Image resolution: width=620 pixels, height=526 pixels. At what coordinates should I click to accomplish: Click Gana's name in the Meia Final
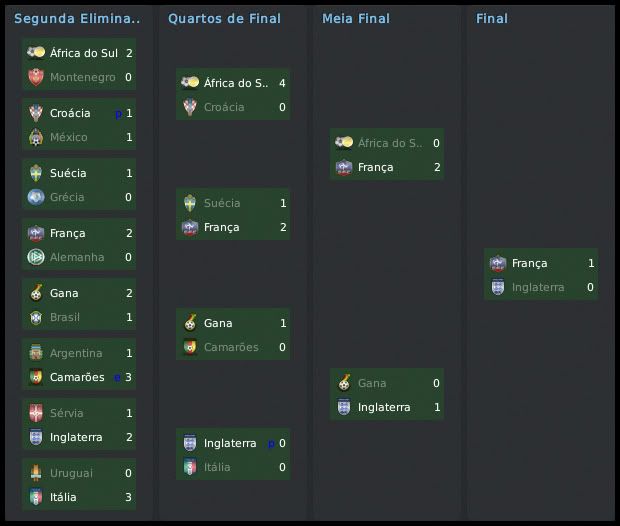372,383
